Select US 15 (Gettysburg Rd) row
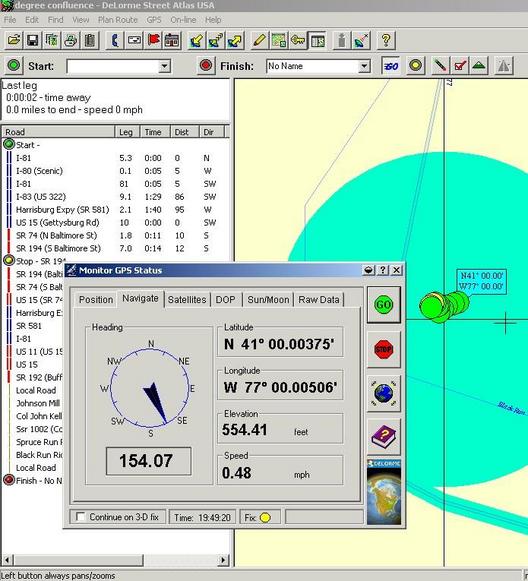The width and height of the screenshot is (528, 581). click(x=115, y=223)
